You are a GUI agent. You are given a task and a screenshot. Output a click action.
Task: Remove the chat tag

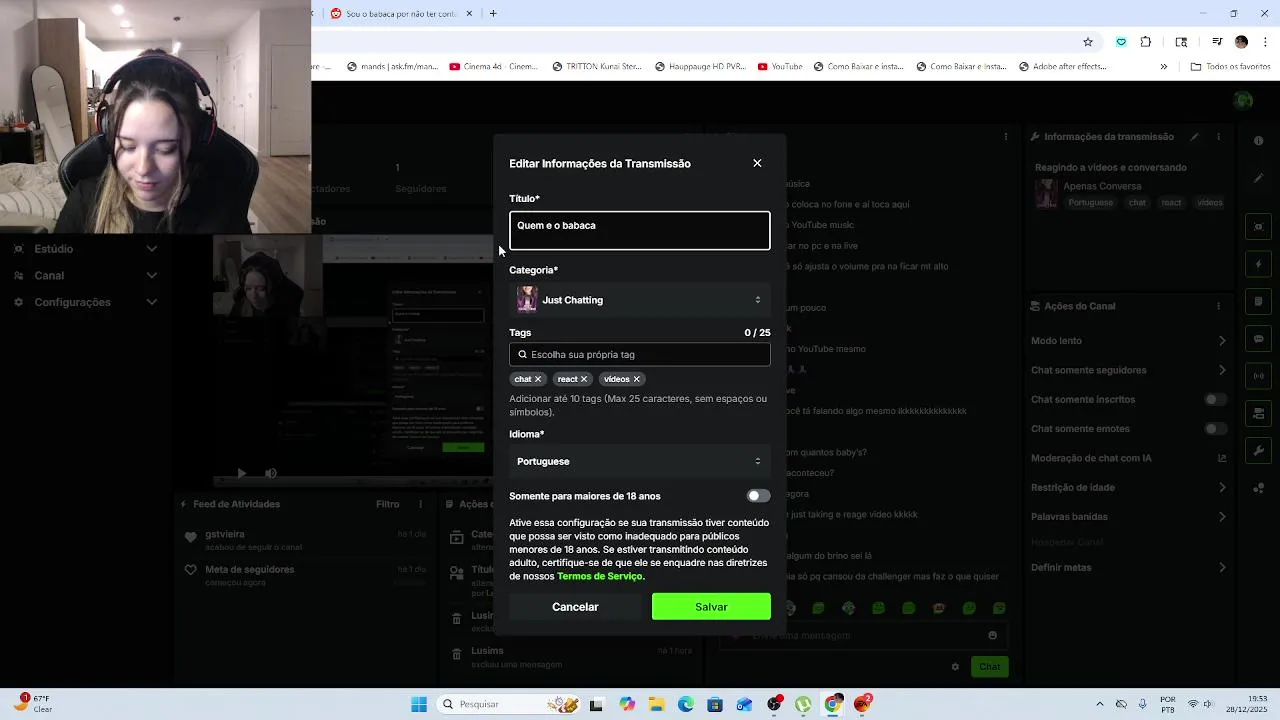click(x=538, y=379)
